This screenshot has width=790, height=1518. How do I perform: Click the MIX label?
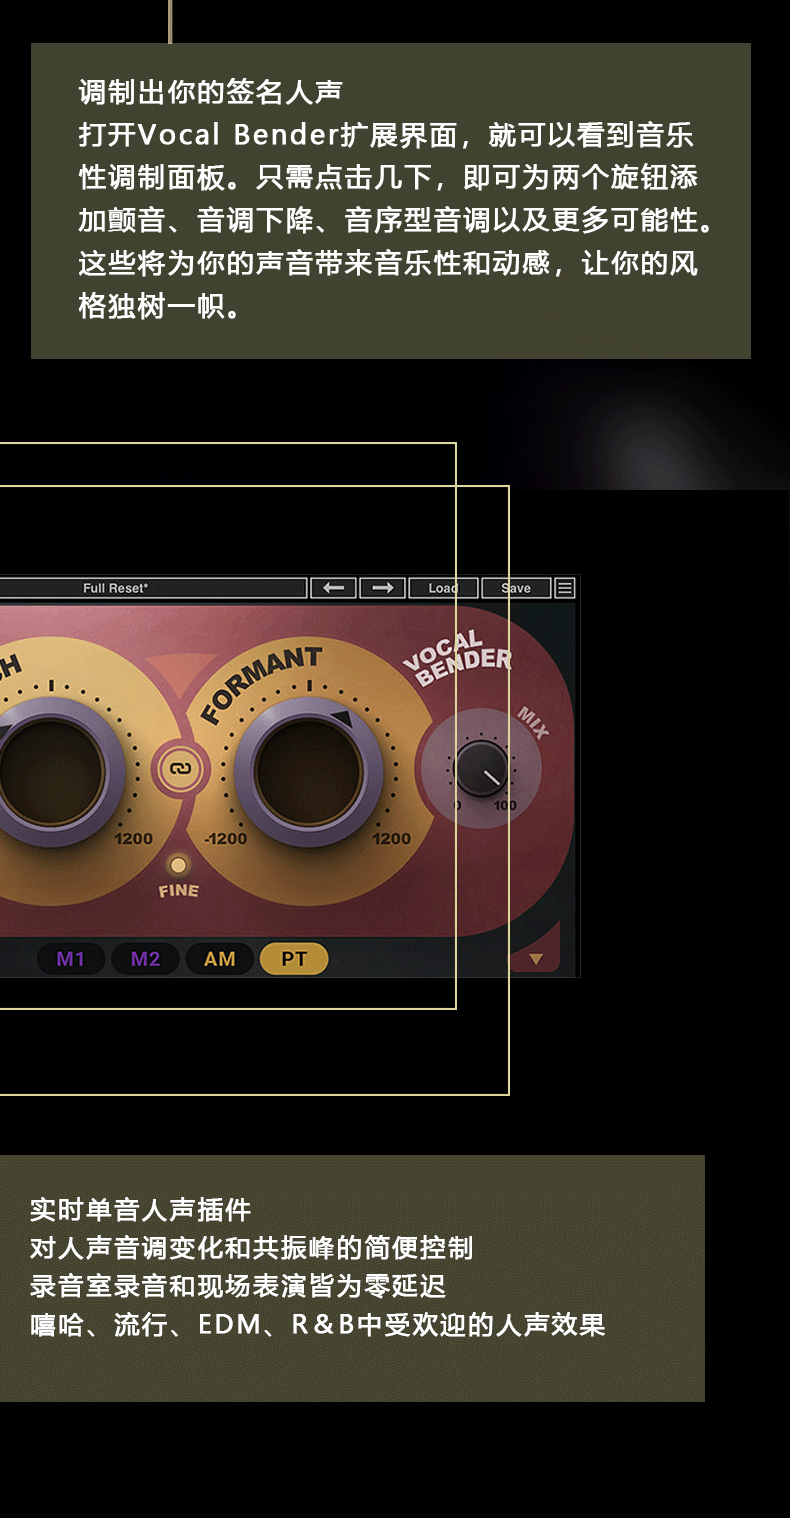click(533, 722)
